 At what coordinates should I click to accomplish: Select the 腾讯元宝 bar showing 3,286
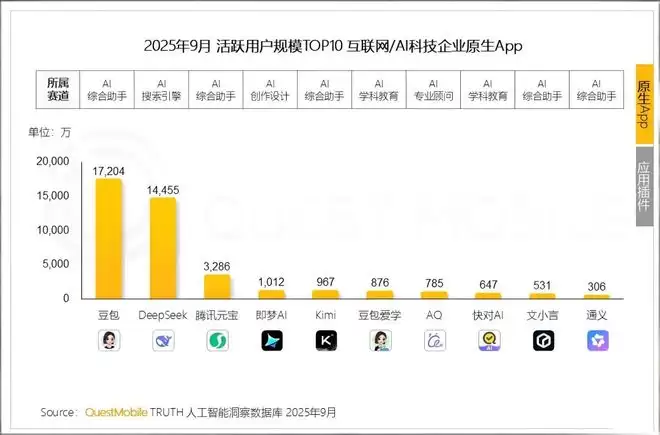[x=217, y=286]
